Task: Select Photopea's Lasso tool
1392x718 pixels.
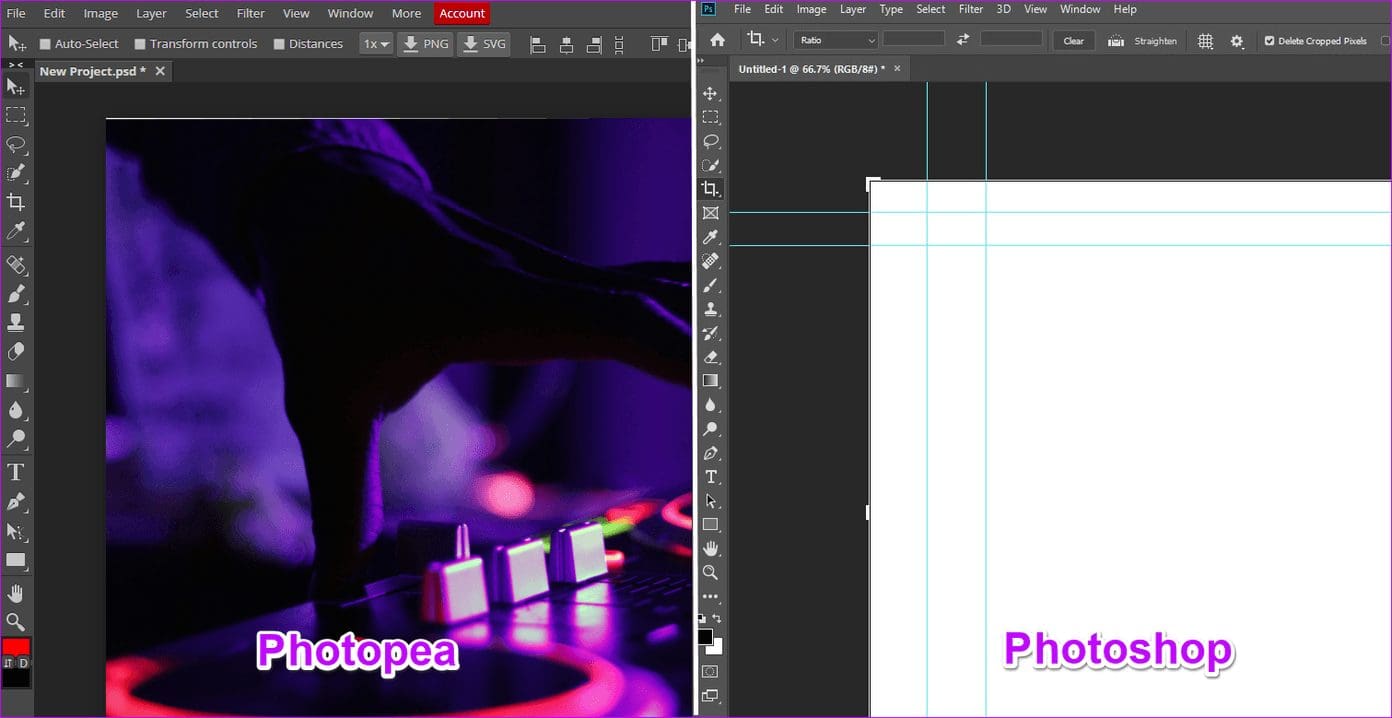Action: [x=16, y=145]
